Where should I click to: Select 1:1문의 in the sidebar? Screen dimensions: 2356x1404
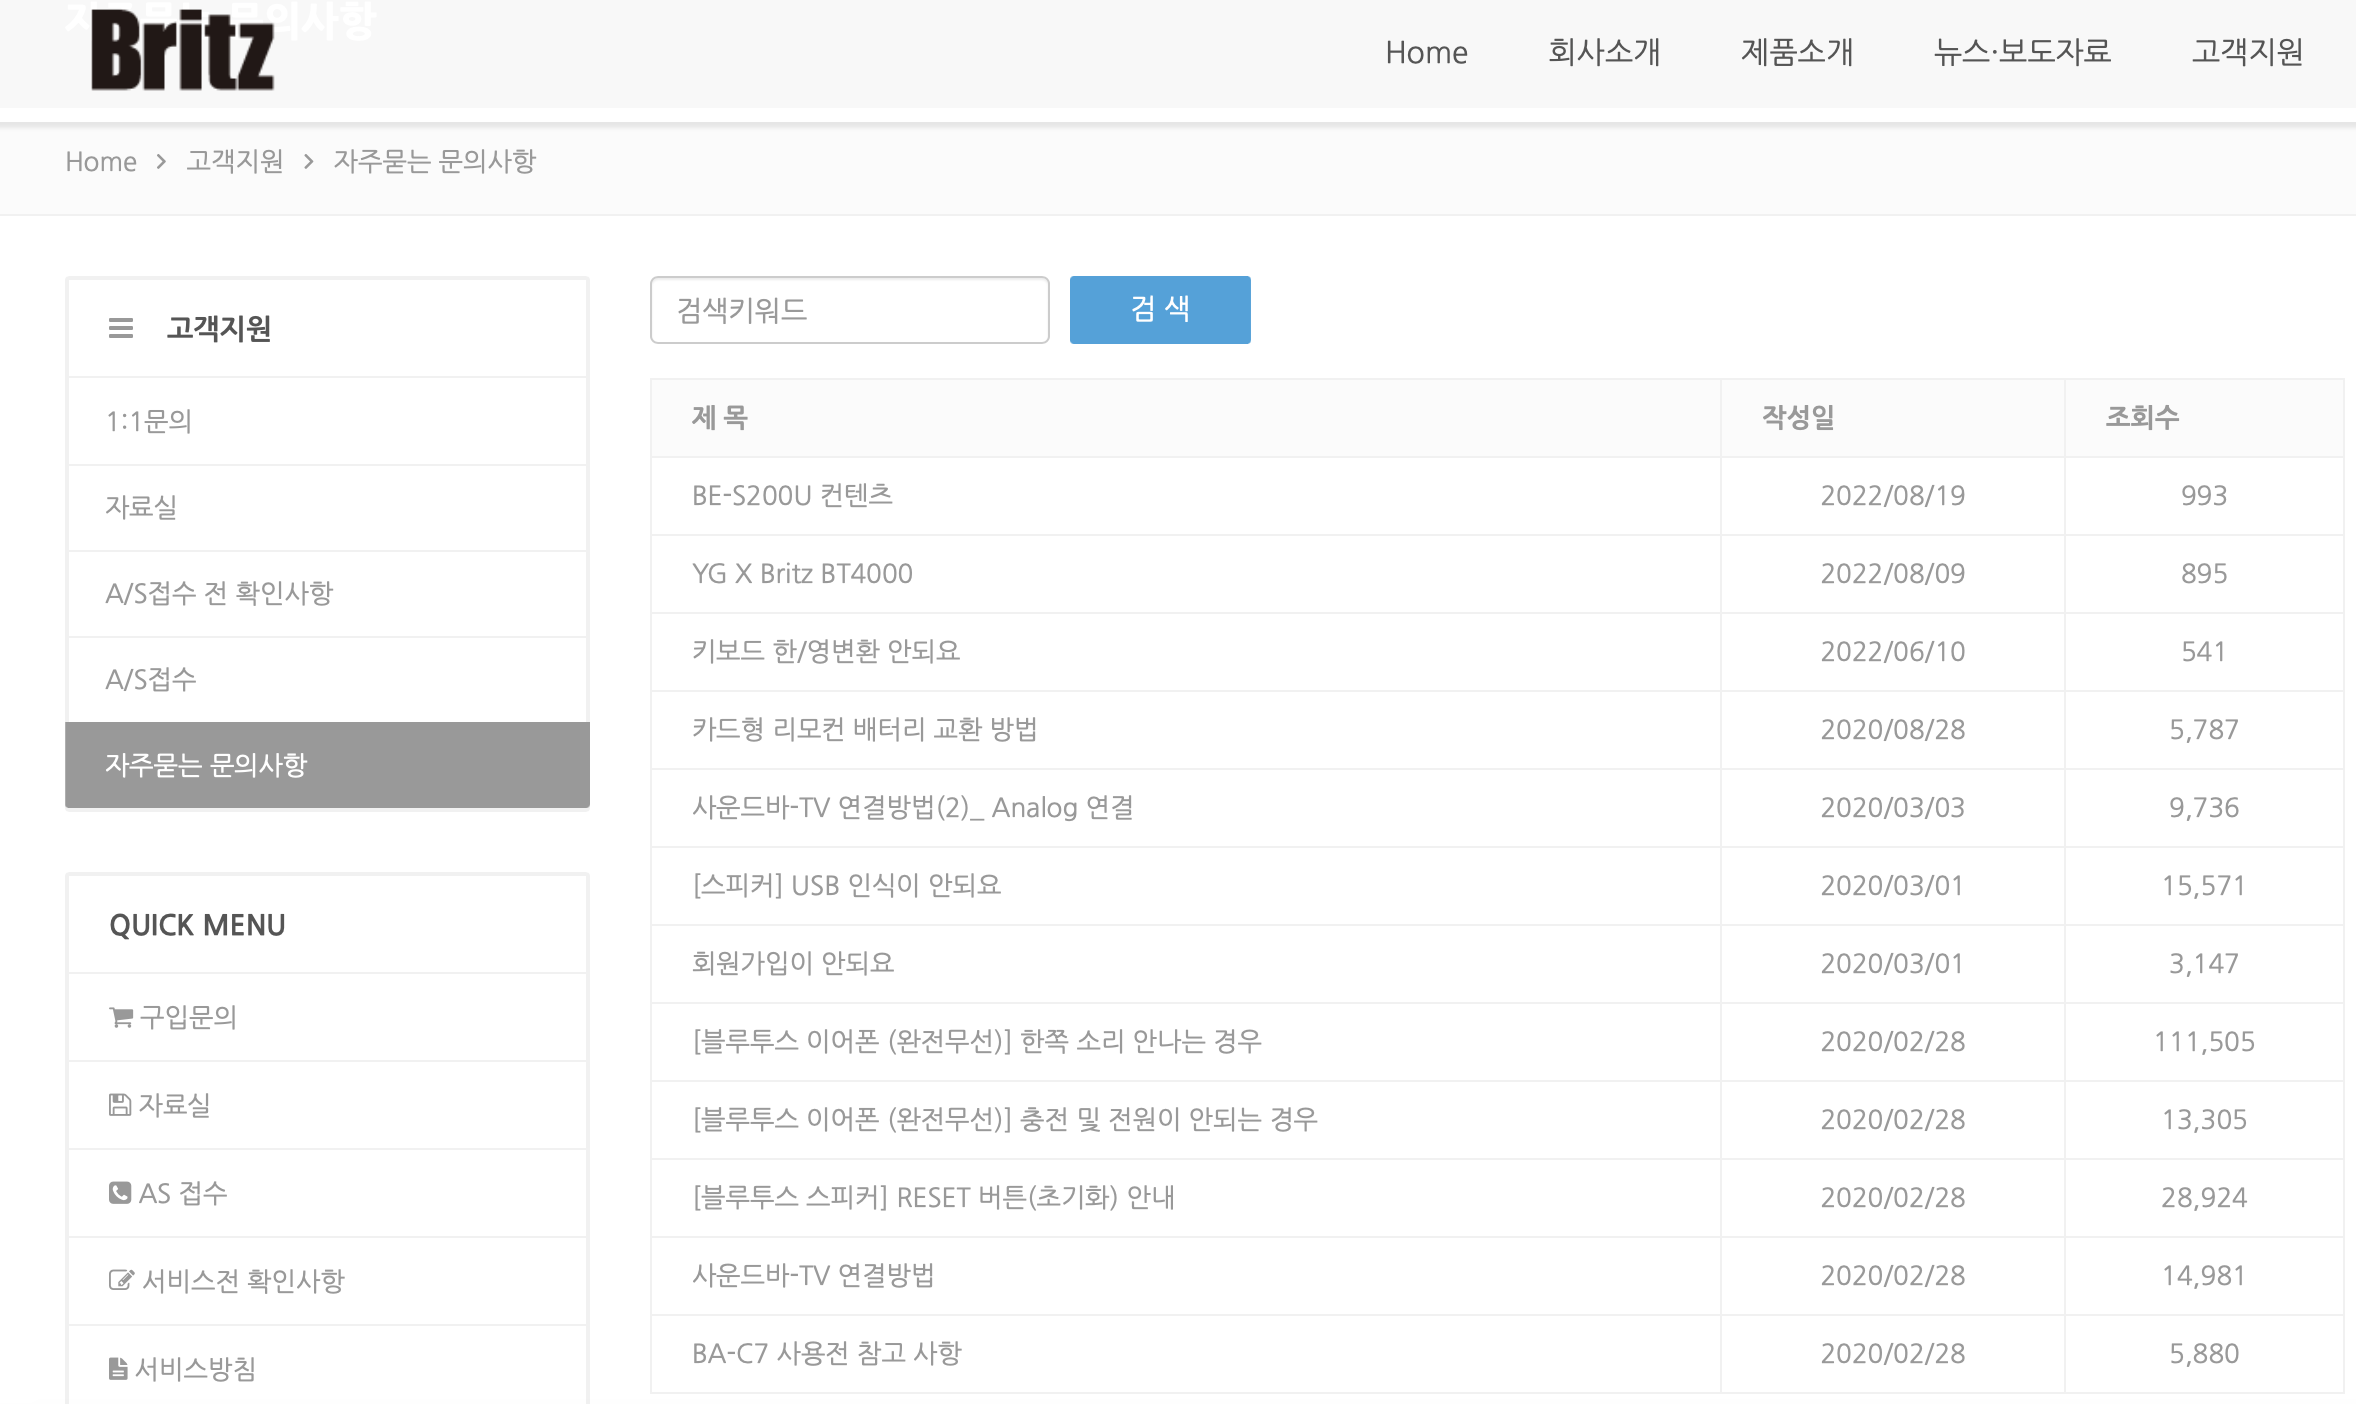click(x=327, y=421)
